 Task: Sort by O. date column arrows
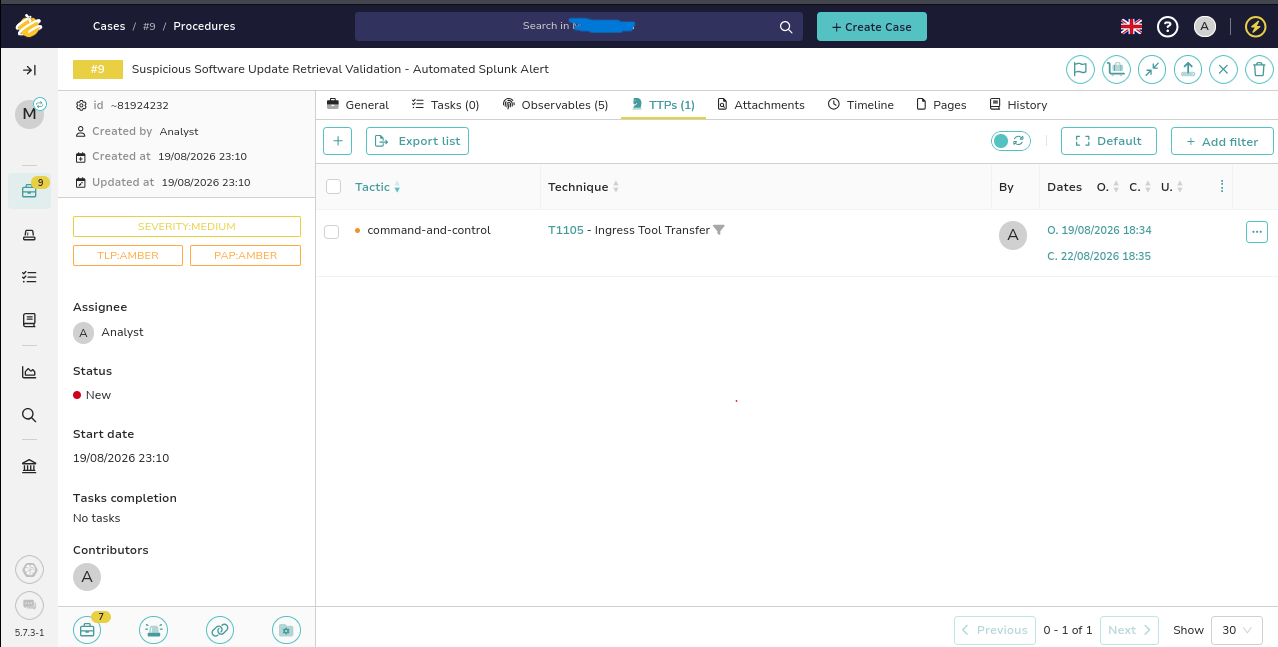click(x=1117, y=187)
